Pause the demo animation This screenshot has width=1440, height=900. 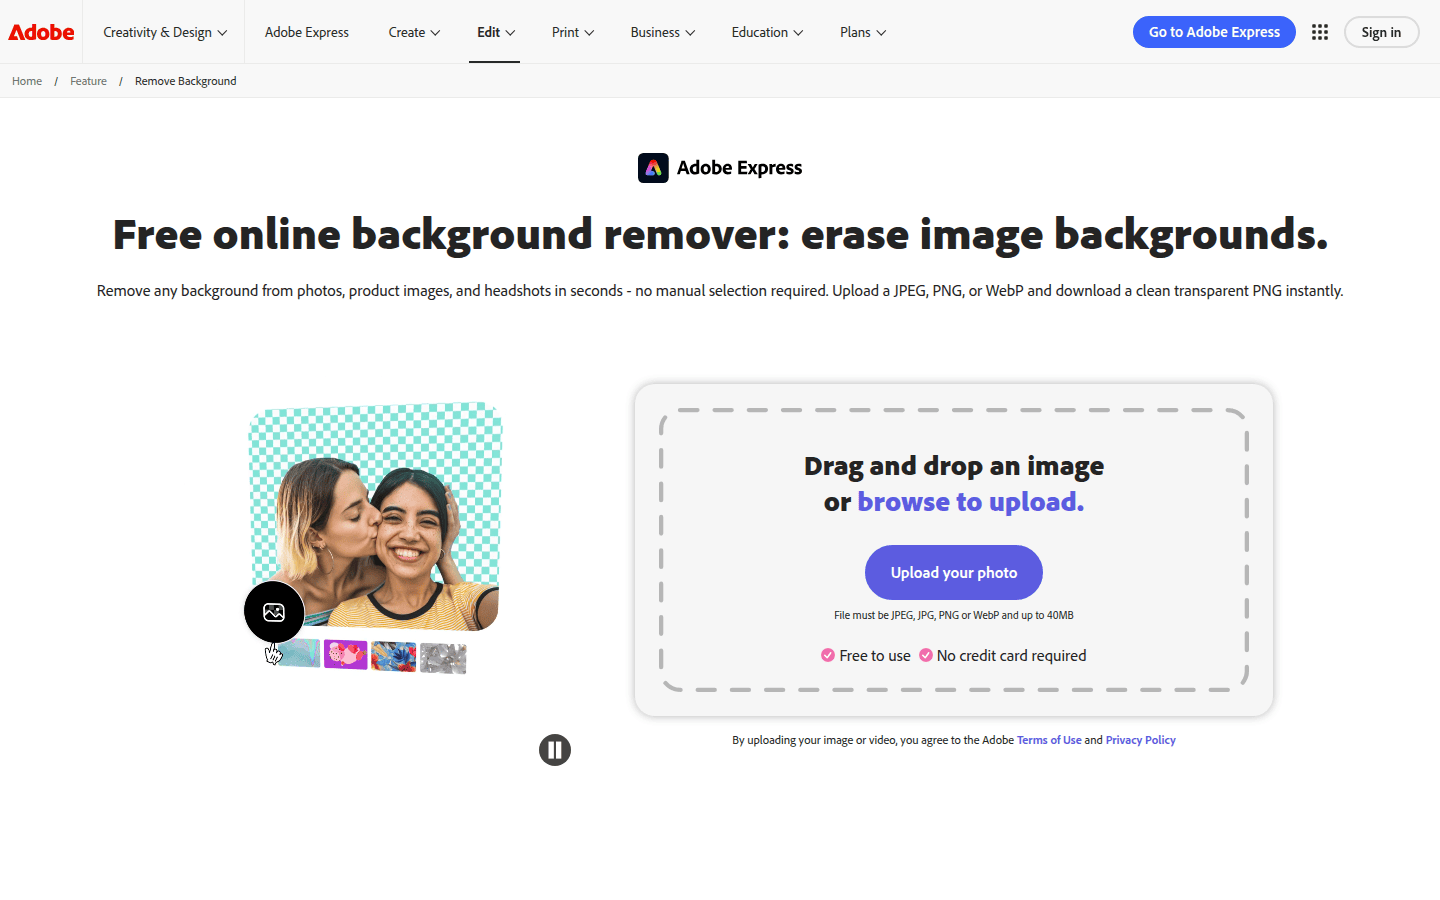[x=555, y=750]
